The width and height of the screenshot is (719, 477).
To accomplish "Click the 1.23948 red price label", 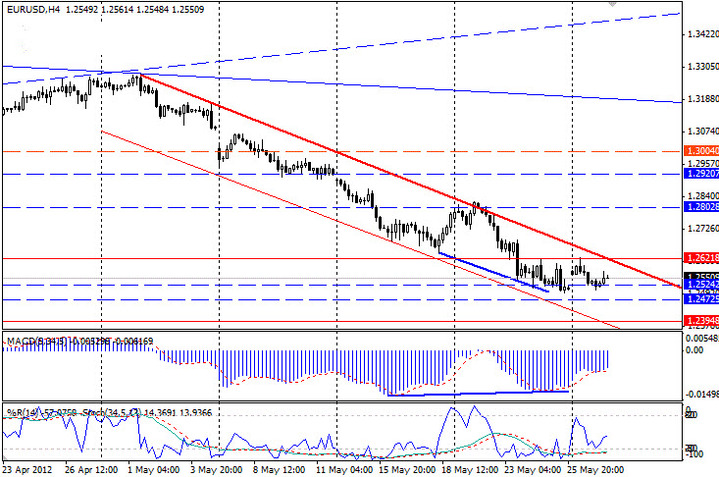I will 700,321.
